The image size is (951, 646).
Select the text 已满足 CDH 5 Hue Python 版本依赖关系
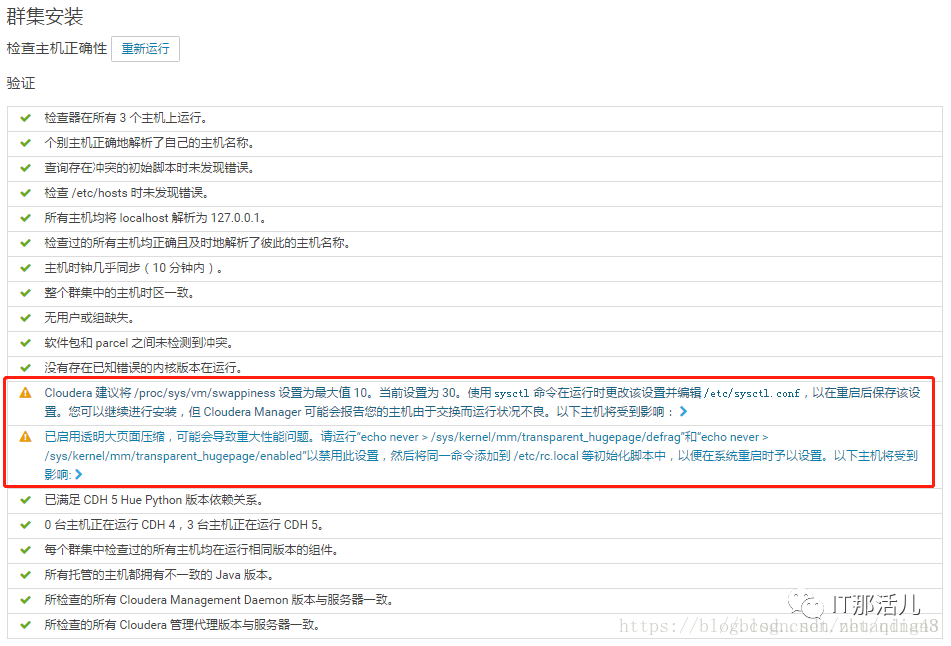[153, 500]
